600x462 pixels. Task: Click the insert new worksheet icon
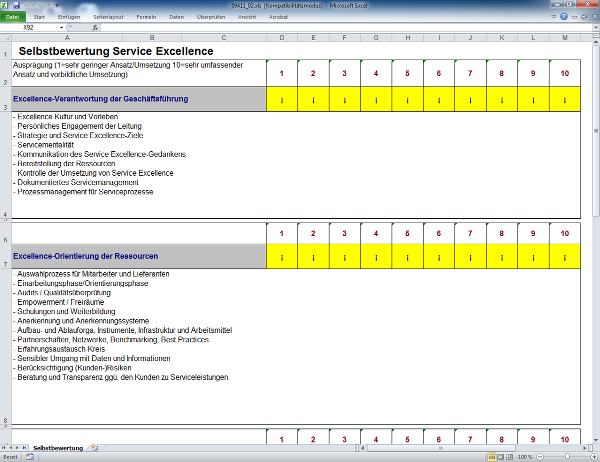[95, 447]
